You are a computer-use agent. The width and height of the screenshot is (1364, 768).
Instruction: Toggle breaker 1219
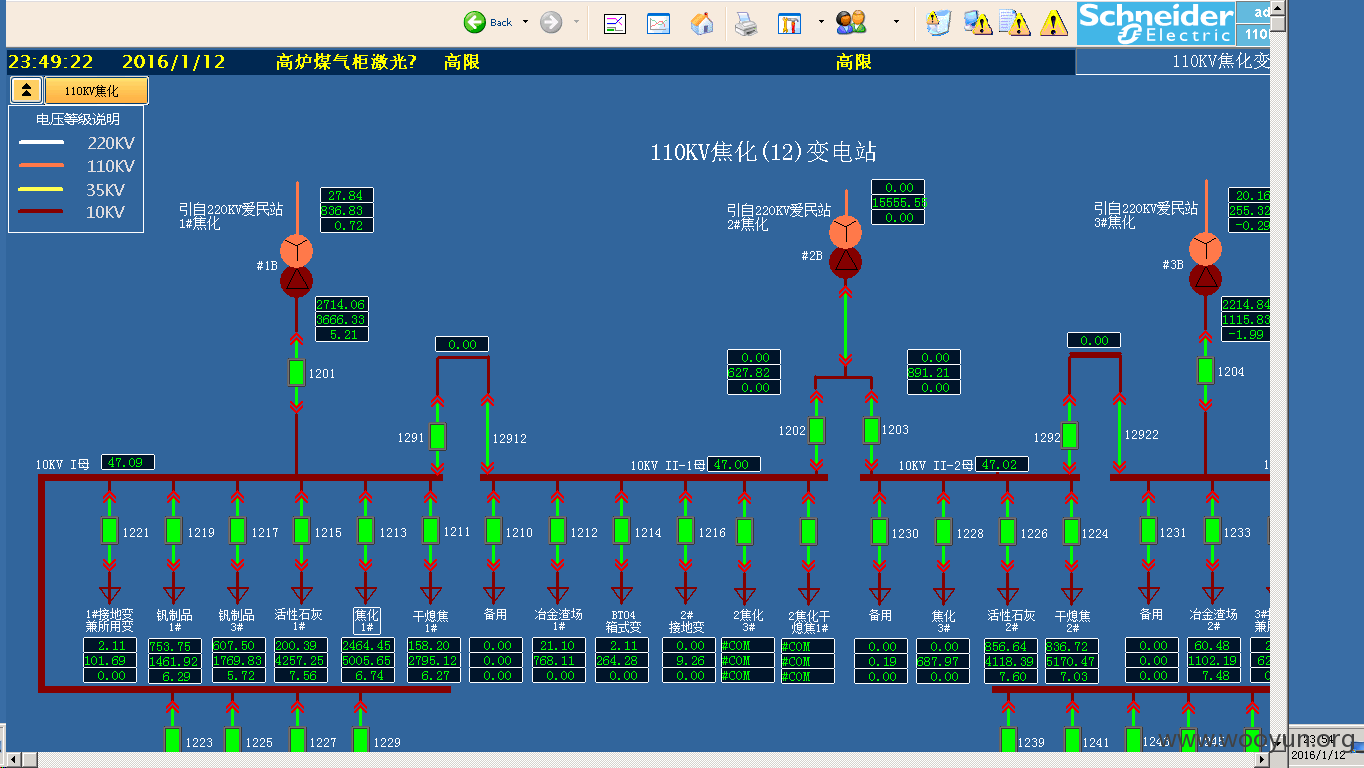point(174,531)
